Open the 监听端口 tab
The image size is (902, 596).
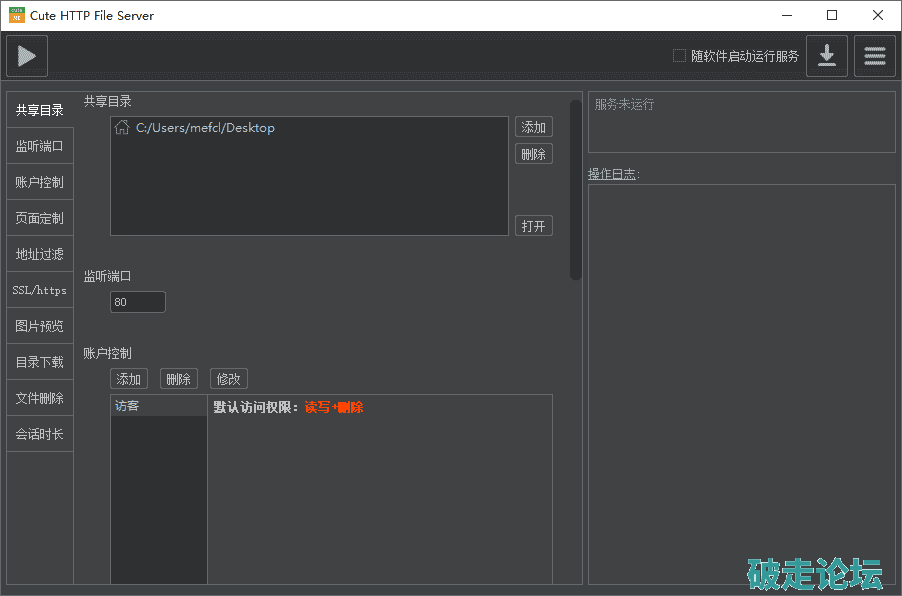(40, 146)
